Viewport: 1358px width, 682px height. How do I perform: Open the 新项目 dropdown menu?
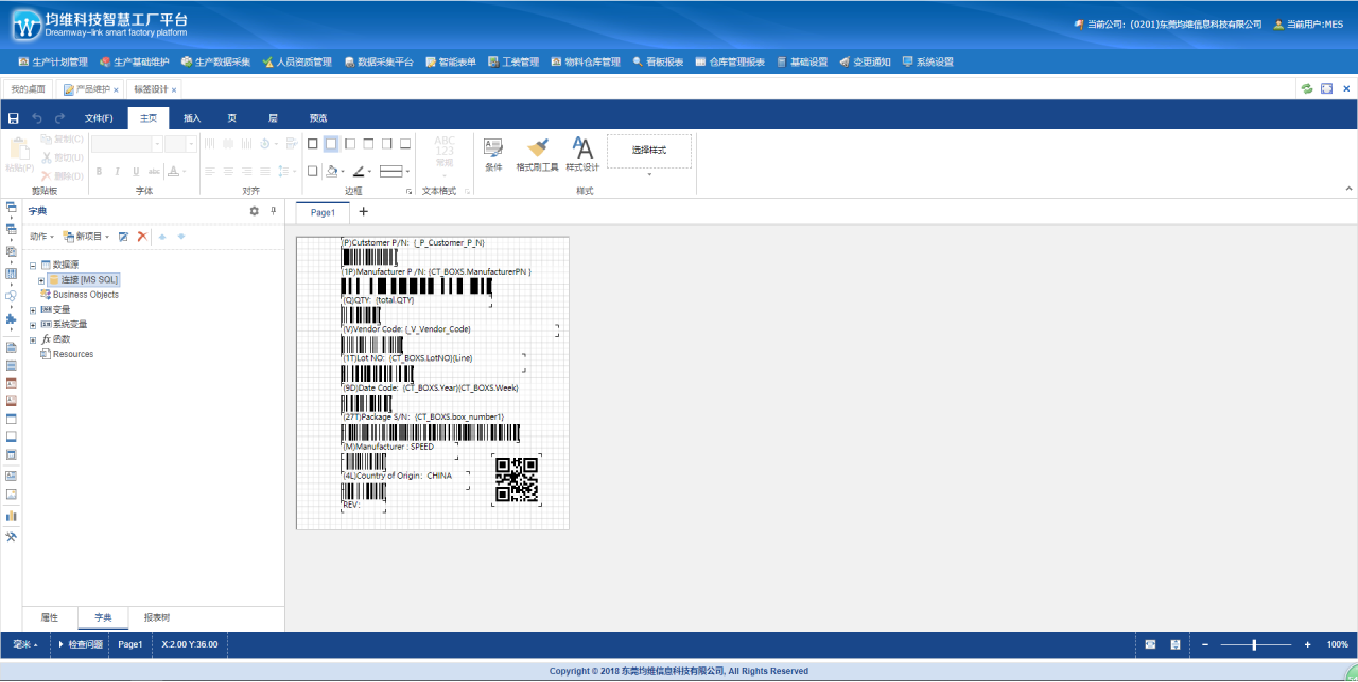86,236
